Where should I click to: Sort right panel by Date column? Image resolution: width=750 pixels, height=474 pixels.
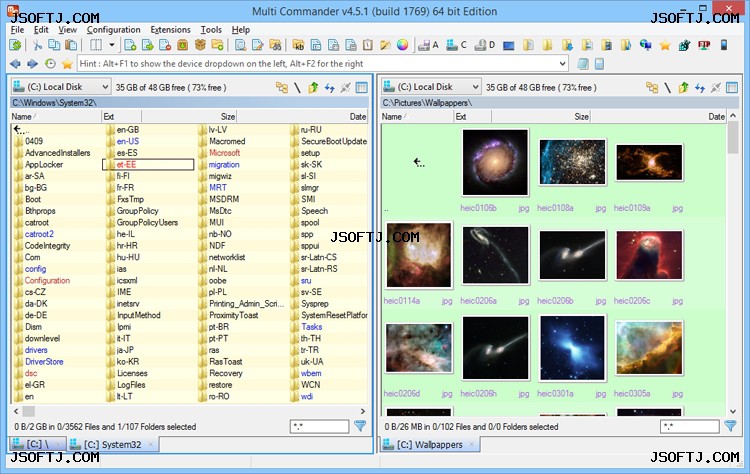click(658, 116)
